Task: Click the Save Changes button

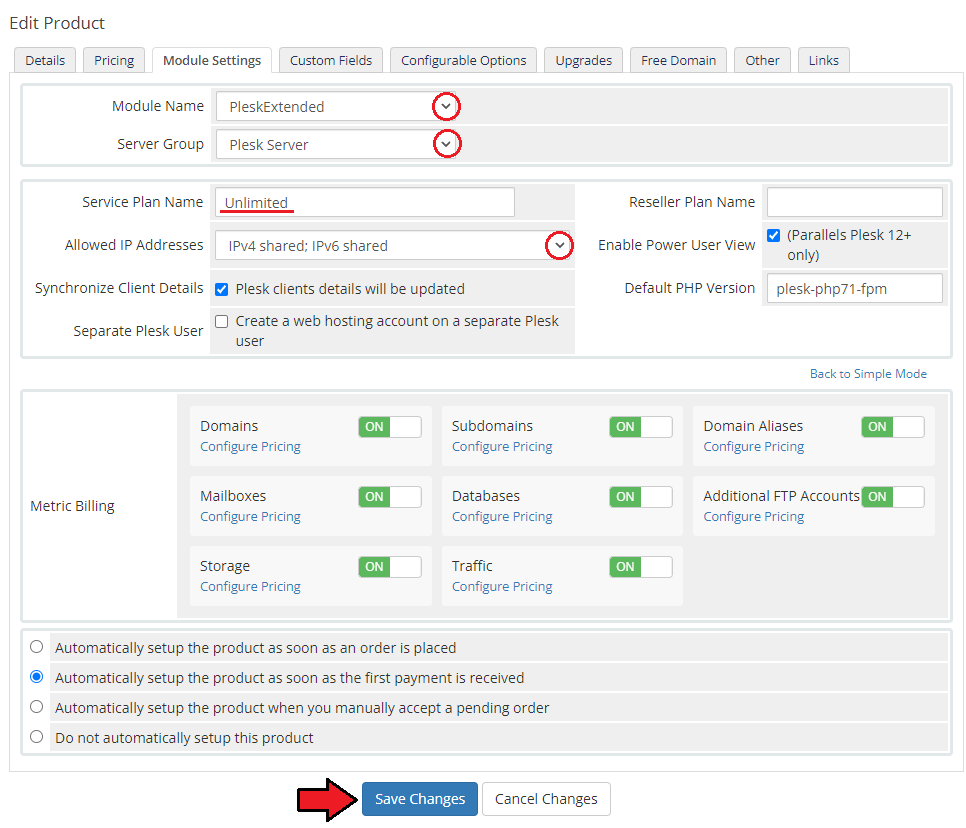Action: [420, 799]
